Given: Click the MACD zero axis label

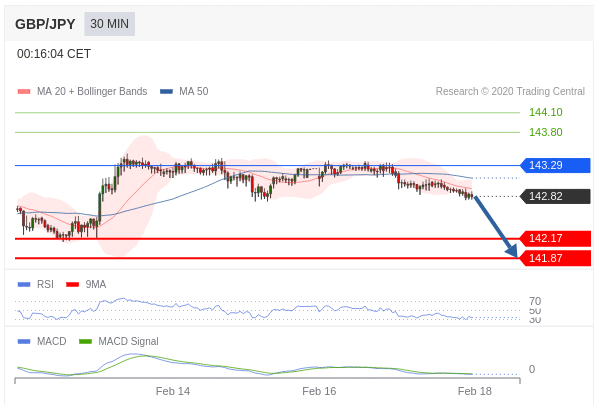Looking at the screenshot, I should (x=532, y=369).
